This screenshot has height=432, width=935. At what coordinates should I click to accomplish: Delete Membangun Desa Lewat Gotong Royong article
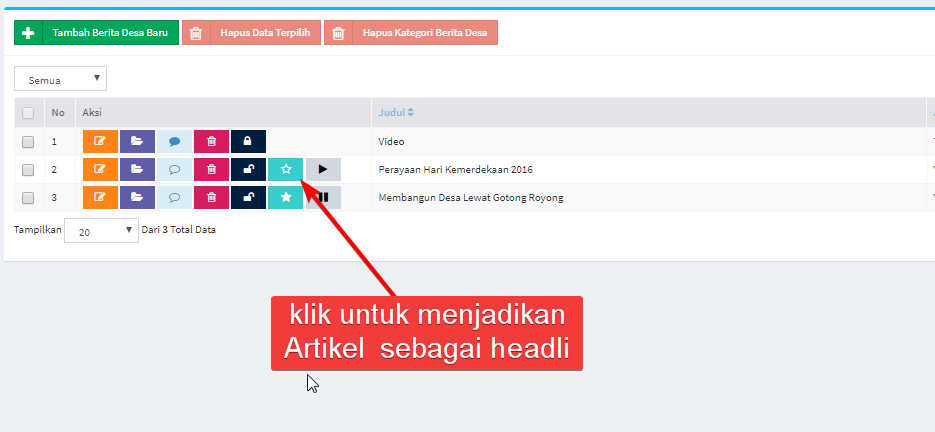tap(211, 198)
